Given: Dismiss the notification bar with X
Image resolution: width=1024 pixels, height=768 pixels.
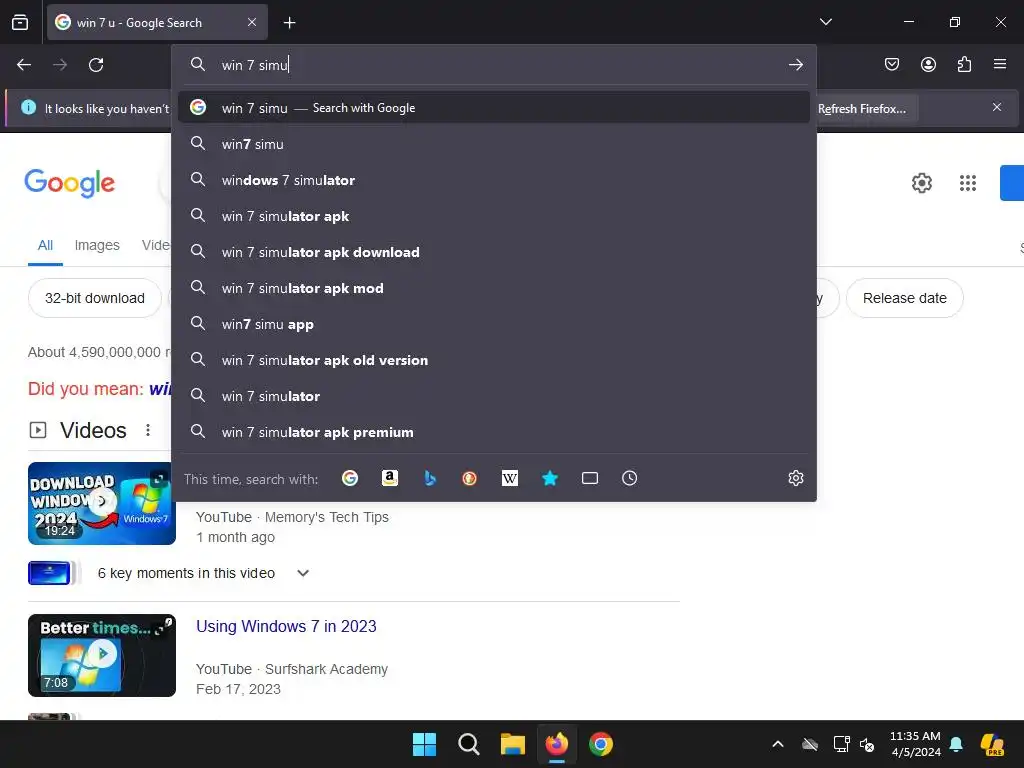Looking at the screenshot, I should coord(997,107).
